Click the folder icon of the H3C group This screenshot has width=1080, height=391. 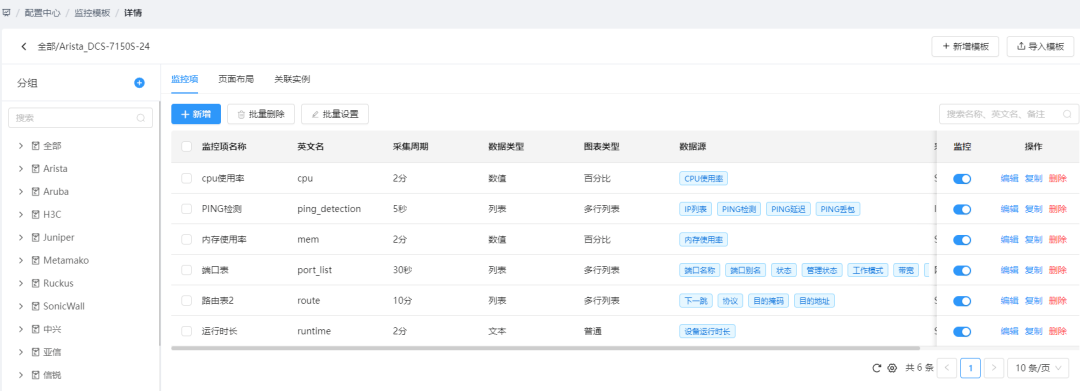pyautogui.click(x=36, y=215)
